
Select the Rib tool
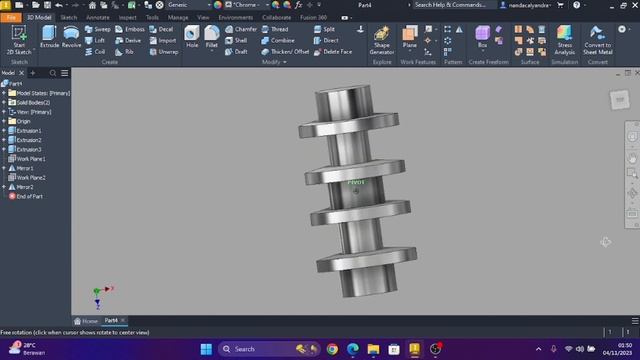click(x=124, y=52)
